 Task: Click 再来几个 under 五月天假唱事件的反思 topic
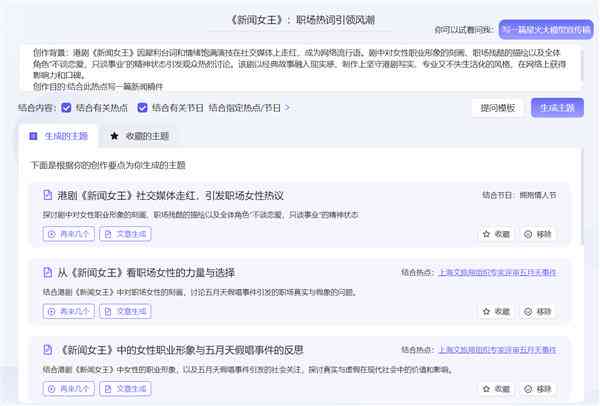[69, 388]
